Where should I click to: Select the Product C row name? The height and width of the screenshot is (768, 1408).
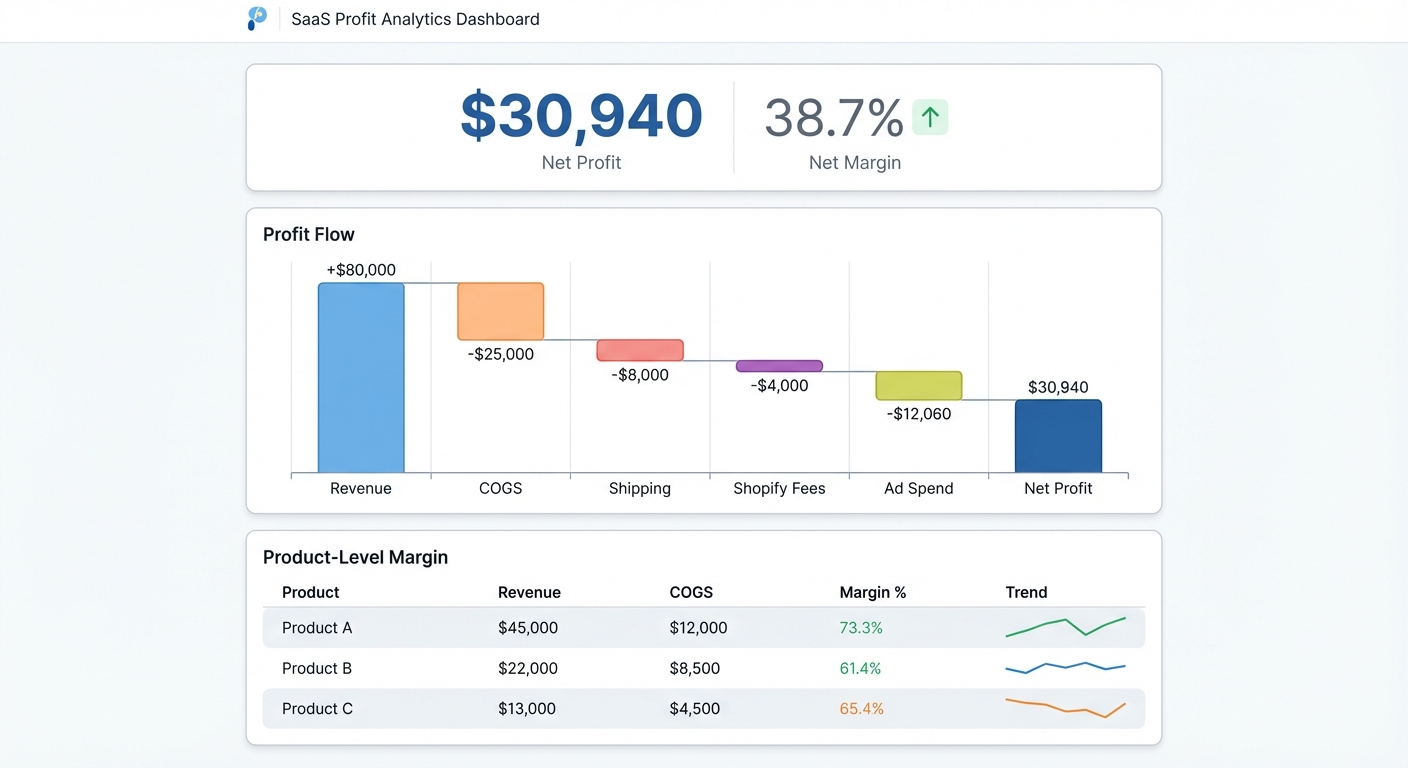[317, 708]
